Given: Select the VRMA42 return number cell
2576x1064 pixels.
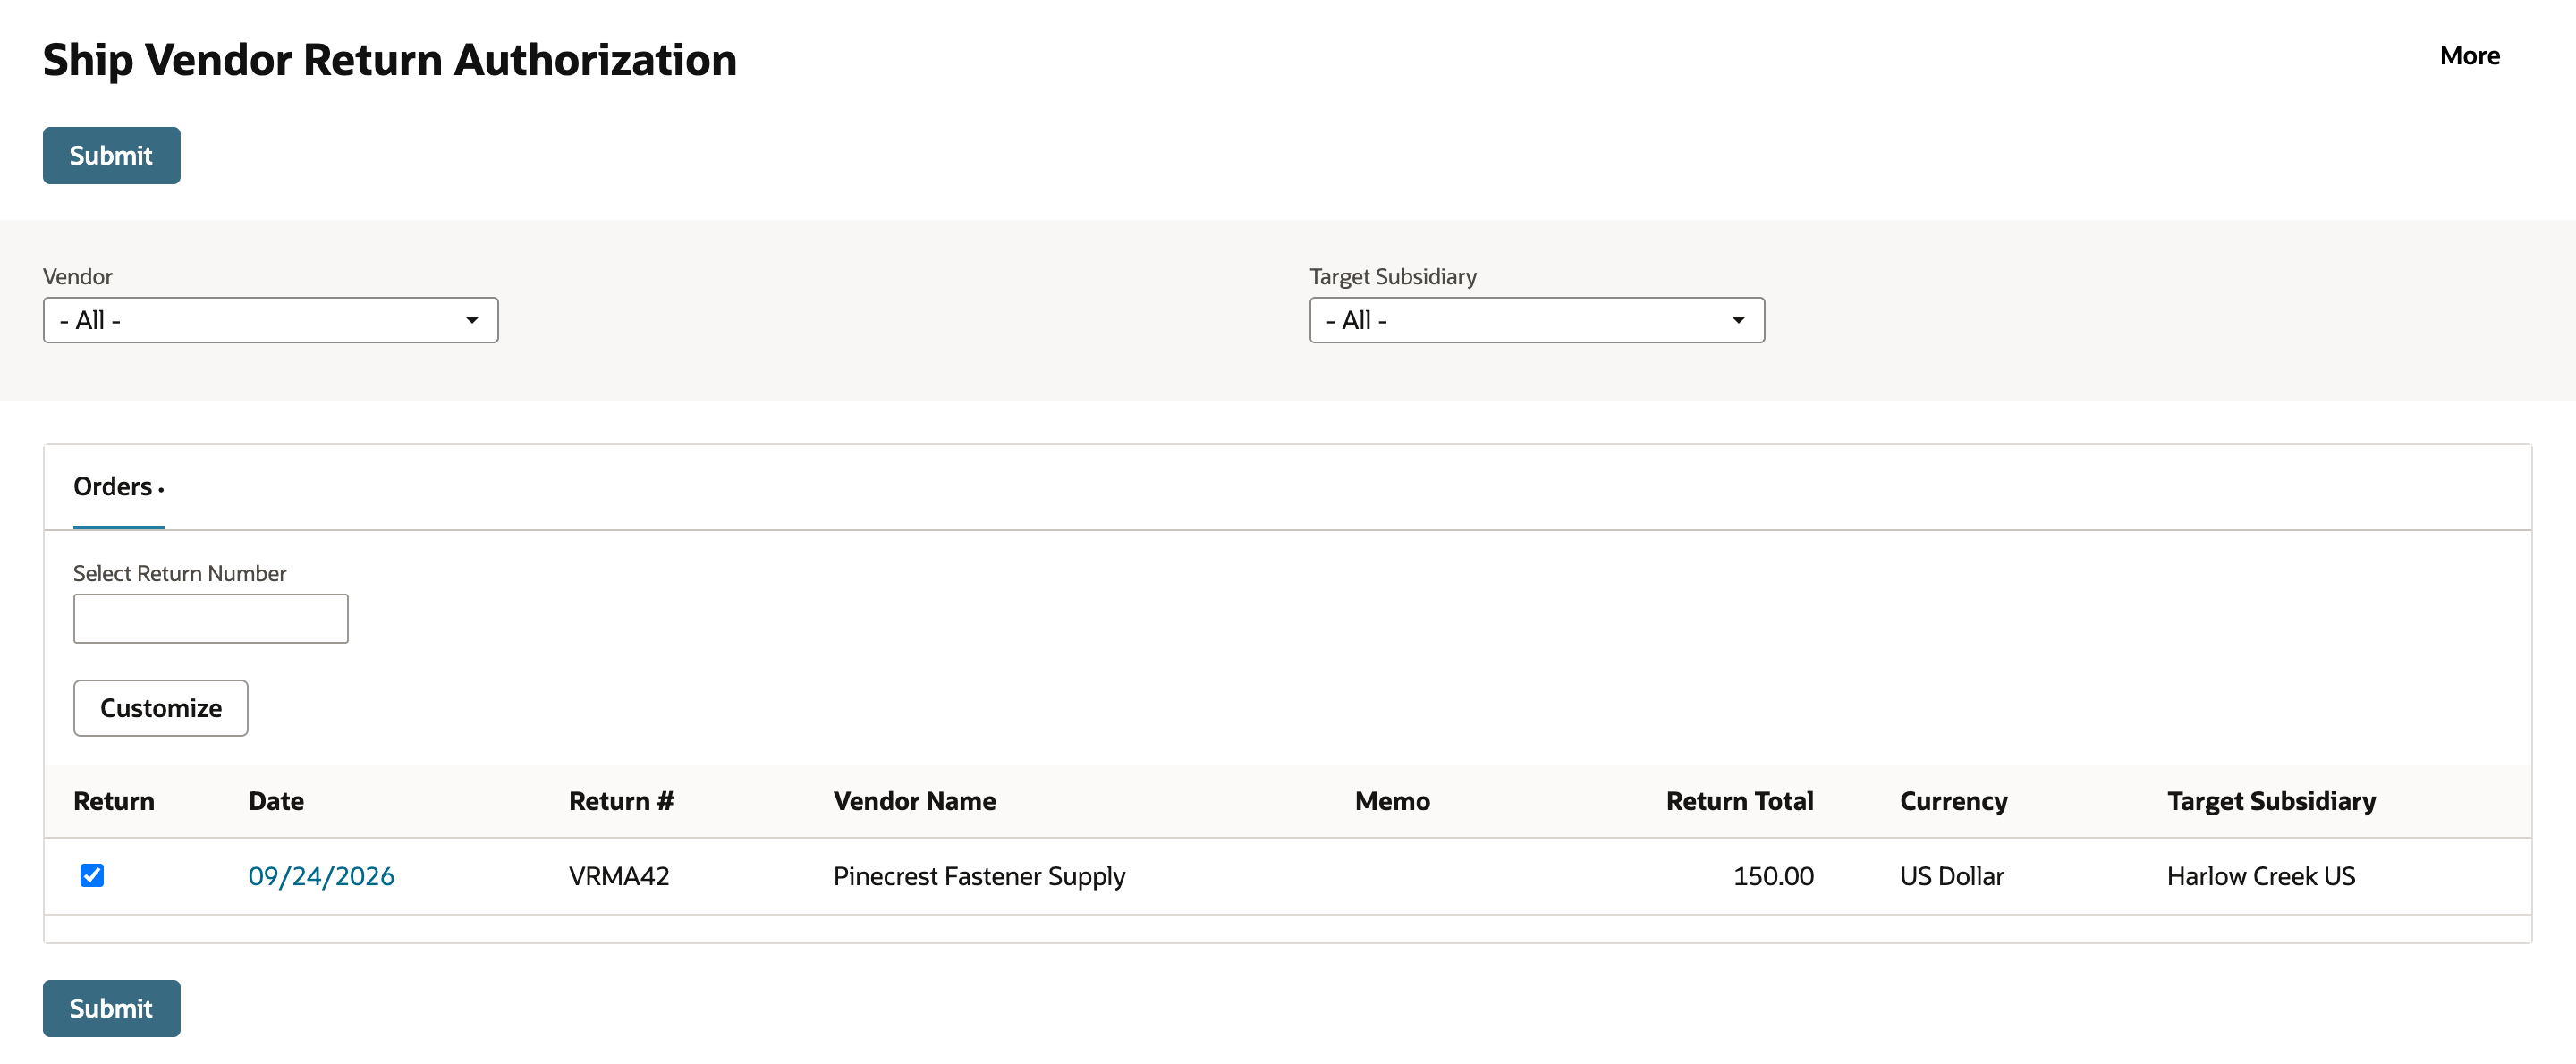Looking at the screenshot, I should point(619,876).
